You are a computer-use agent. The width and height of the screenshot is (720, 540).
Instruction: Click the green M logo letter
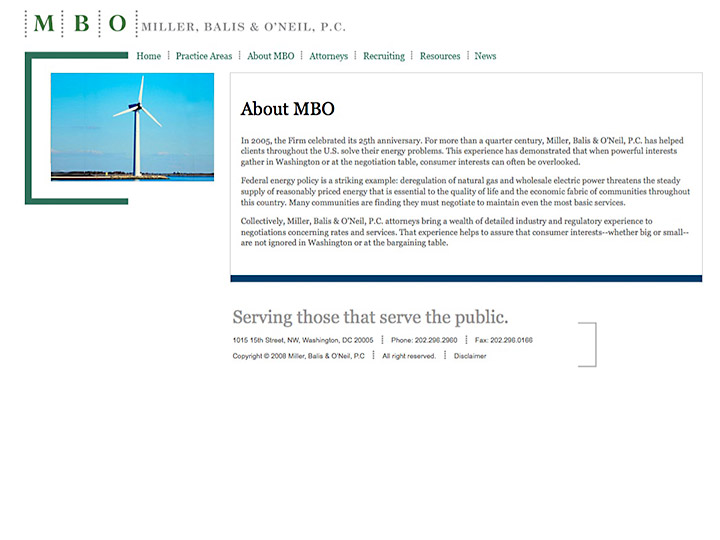click(x=44, y=24)
